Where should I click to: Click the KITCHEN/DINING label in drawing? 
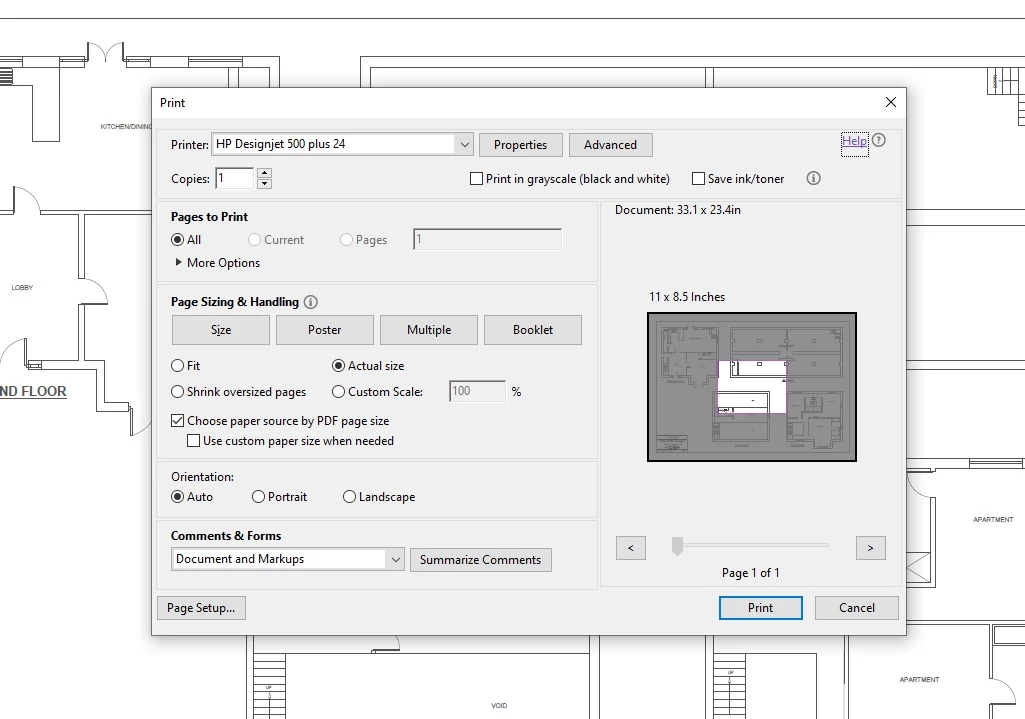pos(126,126)
